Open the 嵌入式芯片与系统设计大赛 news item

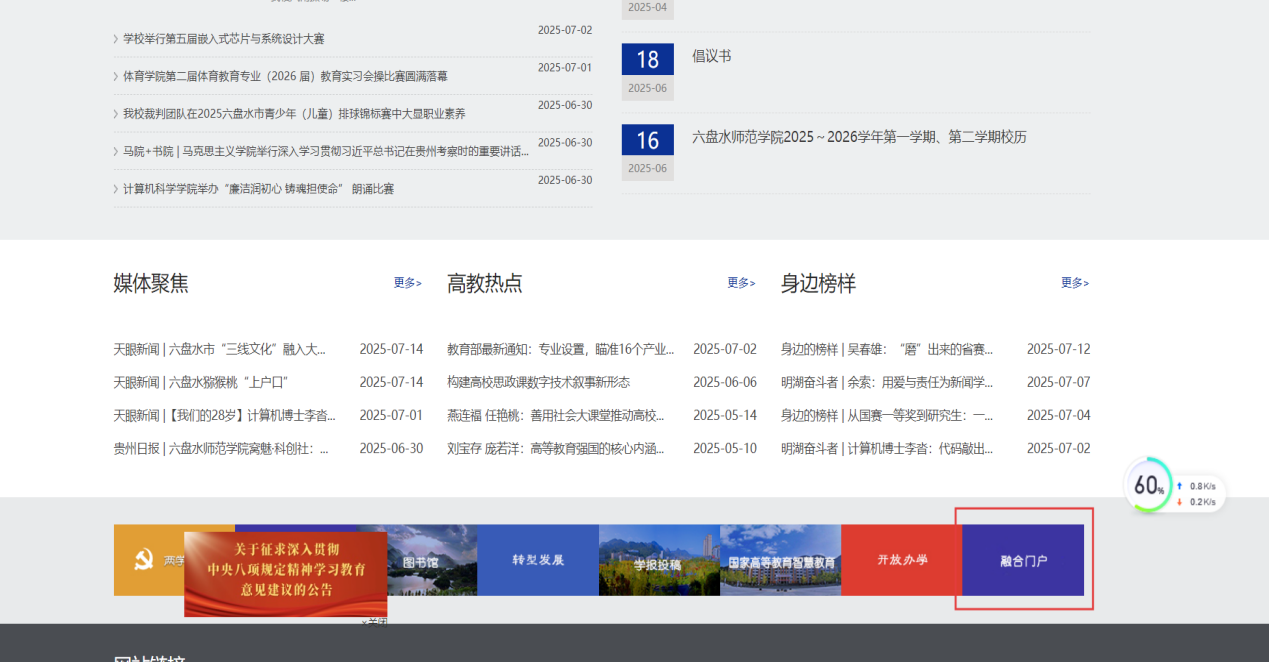[x=223, y=39]
